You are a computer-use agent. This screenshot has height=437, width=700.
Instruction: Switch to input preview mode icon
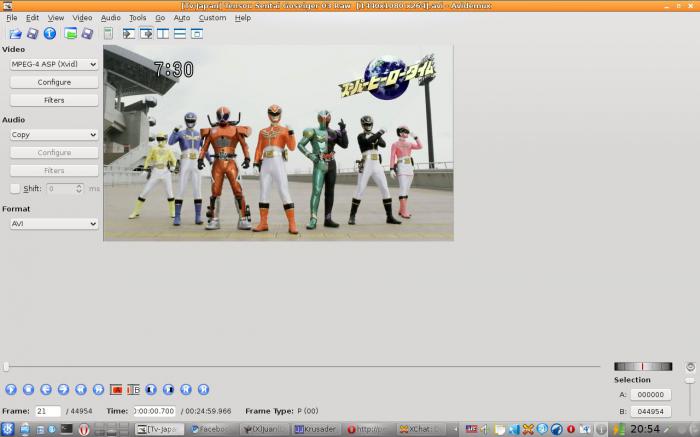click(129, 33)
